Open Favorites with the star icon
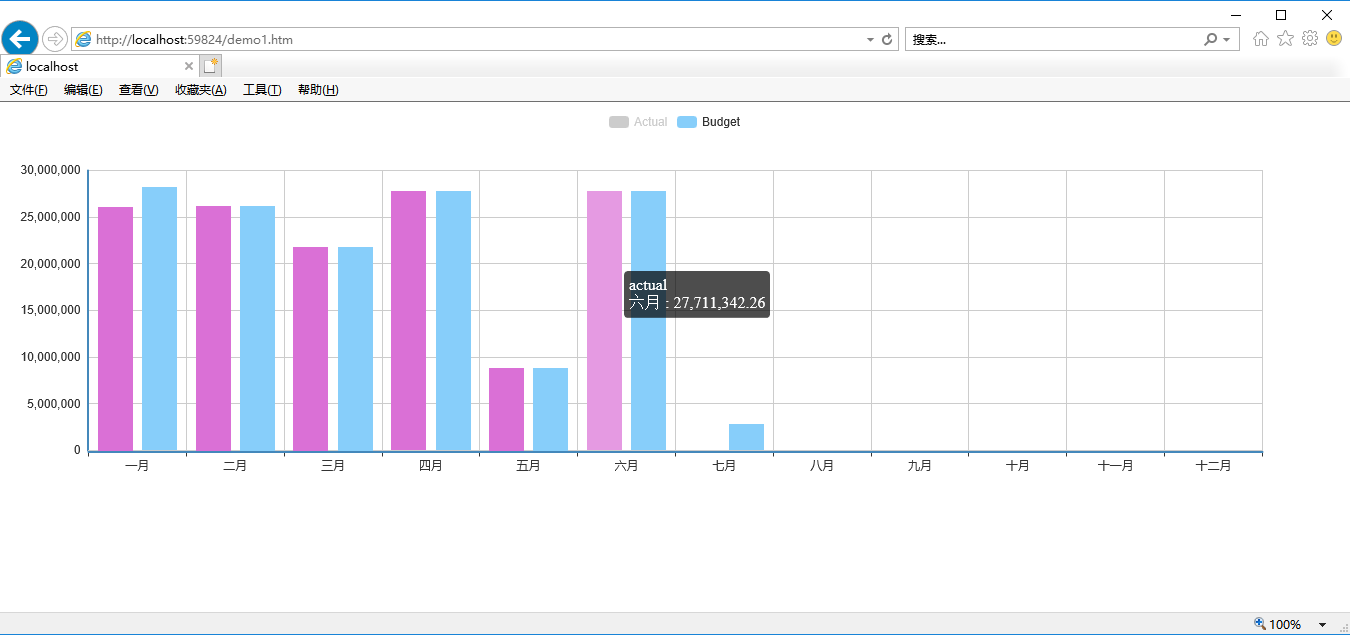Screen dimensions: 1350x635 point(1285,39)
